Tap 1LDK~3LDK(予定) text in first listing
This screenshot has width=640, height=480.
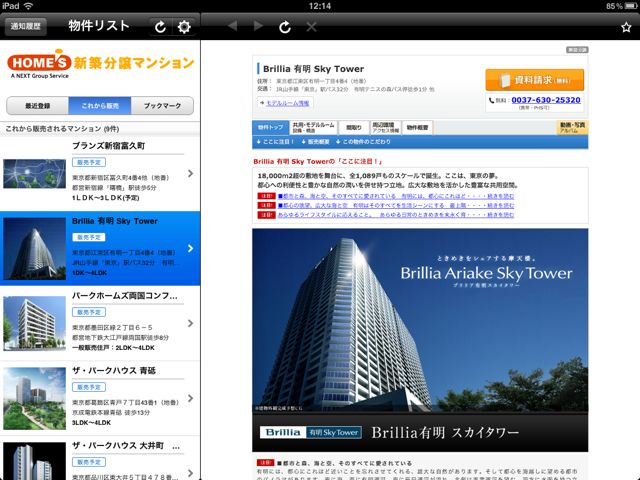106,198
